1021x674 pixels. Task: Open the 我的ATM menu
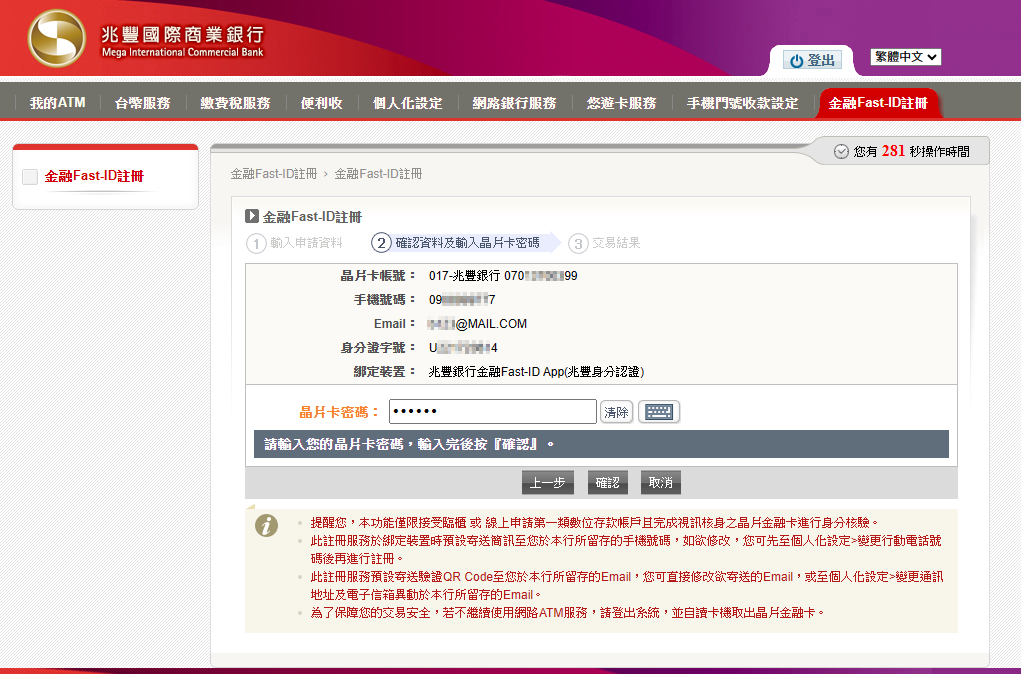(x=57, y=103)
